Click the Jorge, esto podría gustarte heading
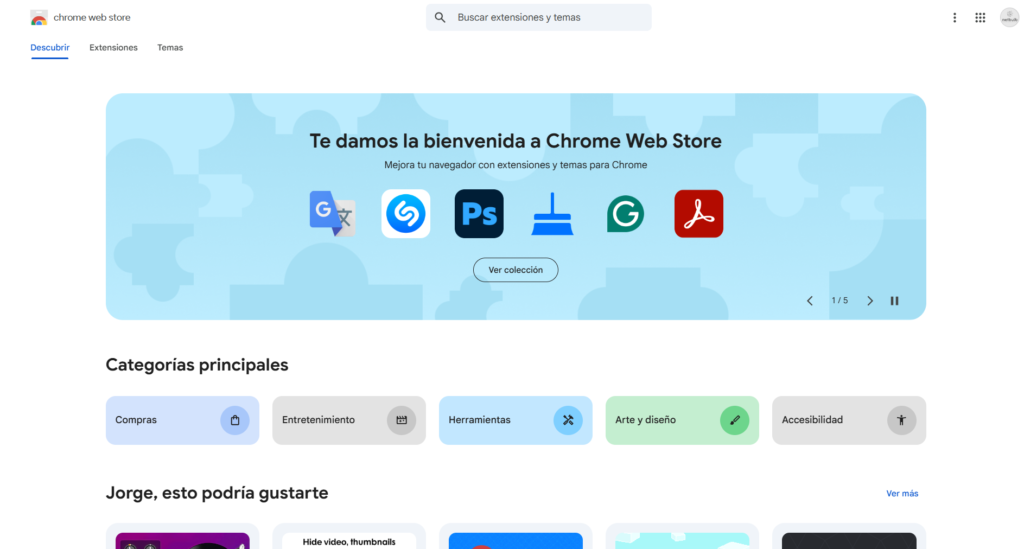 [217, 493]
